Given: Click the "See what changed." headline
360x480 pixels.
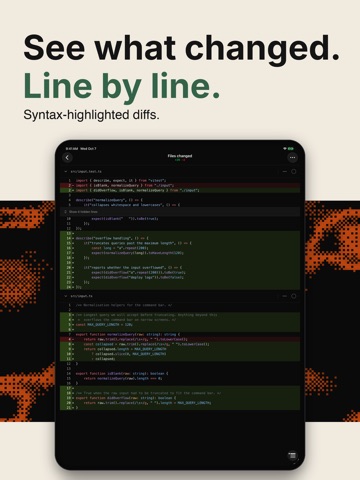Looking at the screenshot, I should tap(182, 49).
